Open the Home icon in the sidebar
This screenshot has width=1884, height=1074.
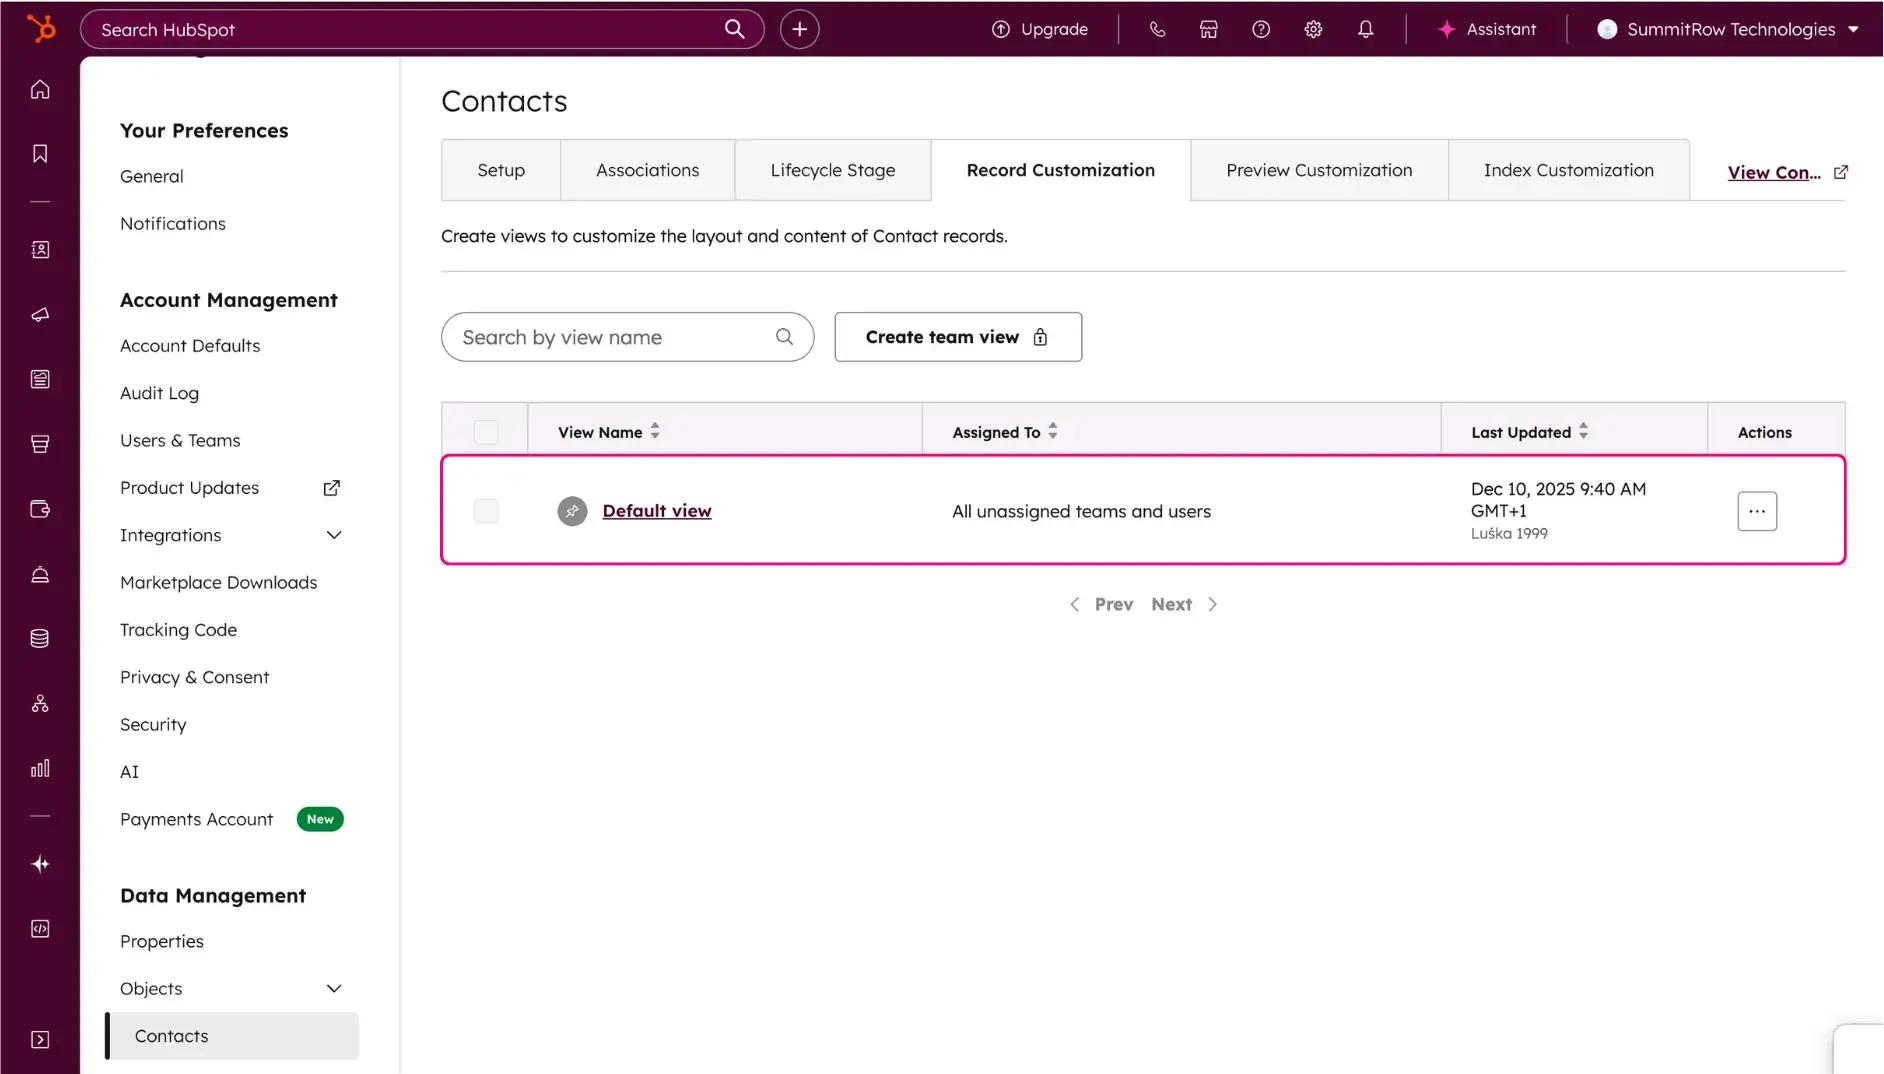coord(40,88)
